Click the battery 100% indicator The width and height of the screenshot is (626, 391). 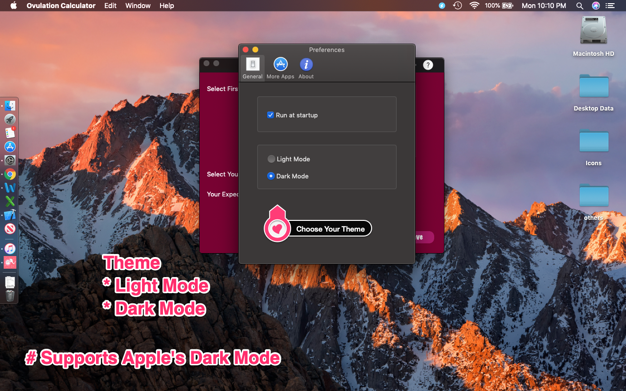click(499, 6)
